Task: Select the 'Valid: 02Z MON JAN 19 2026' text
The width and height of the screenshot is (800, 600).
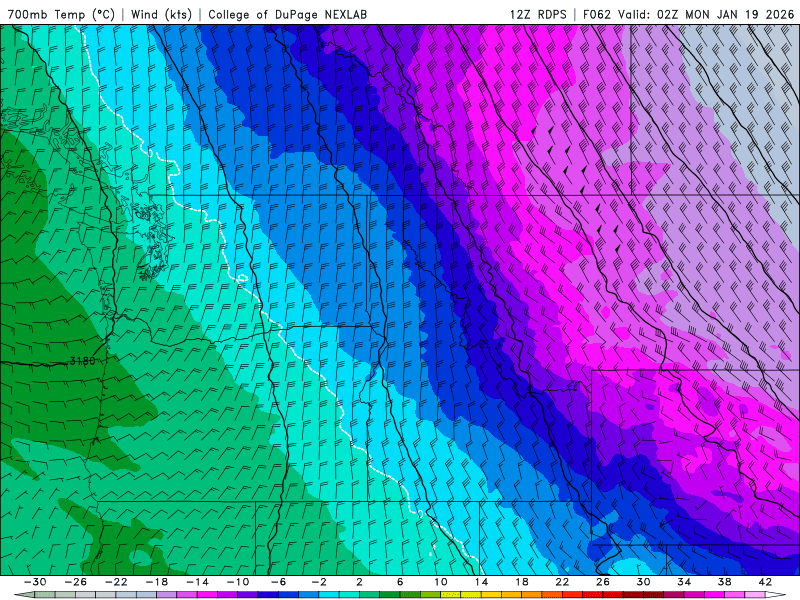Action: pyautogui.click(x=706, y=14)
